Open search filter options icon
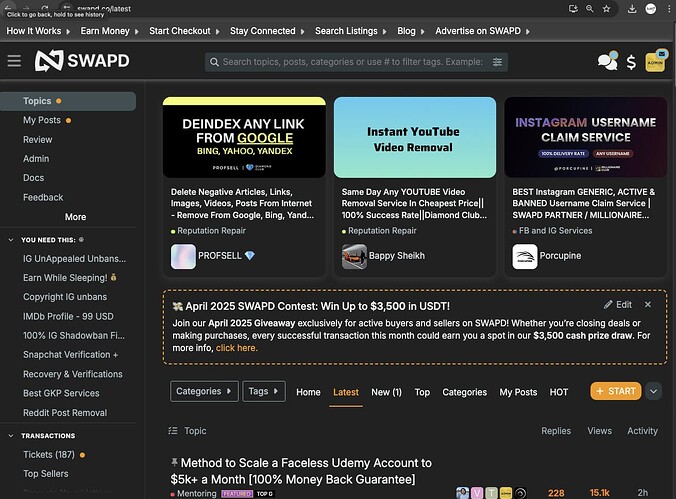Screen dimensions: 676x499 pyautogui.click(x=497, y=62)
